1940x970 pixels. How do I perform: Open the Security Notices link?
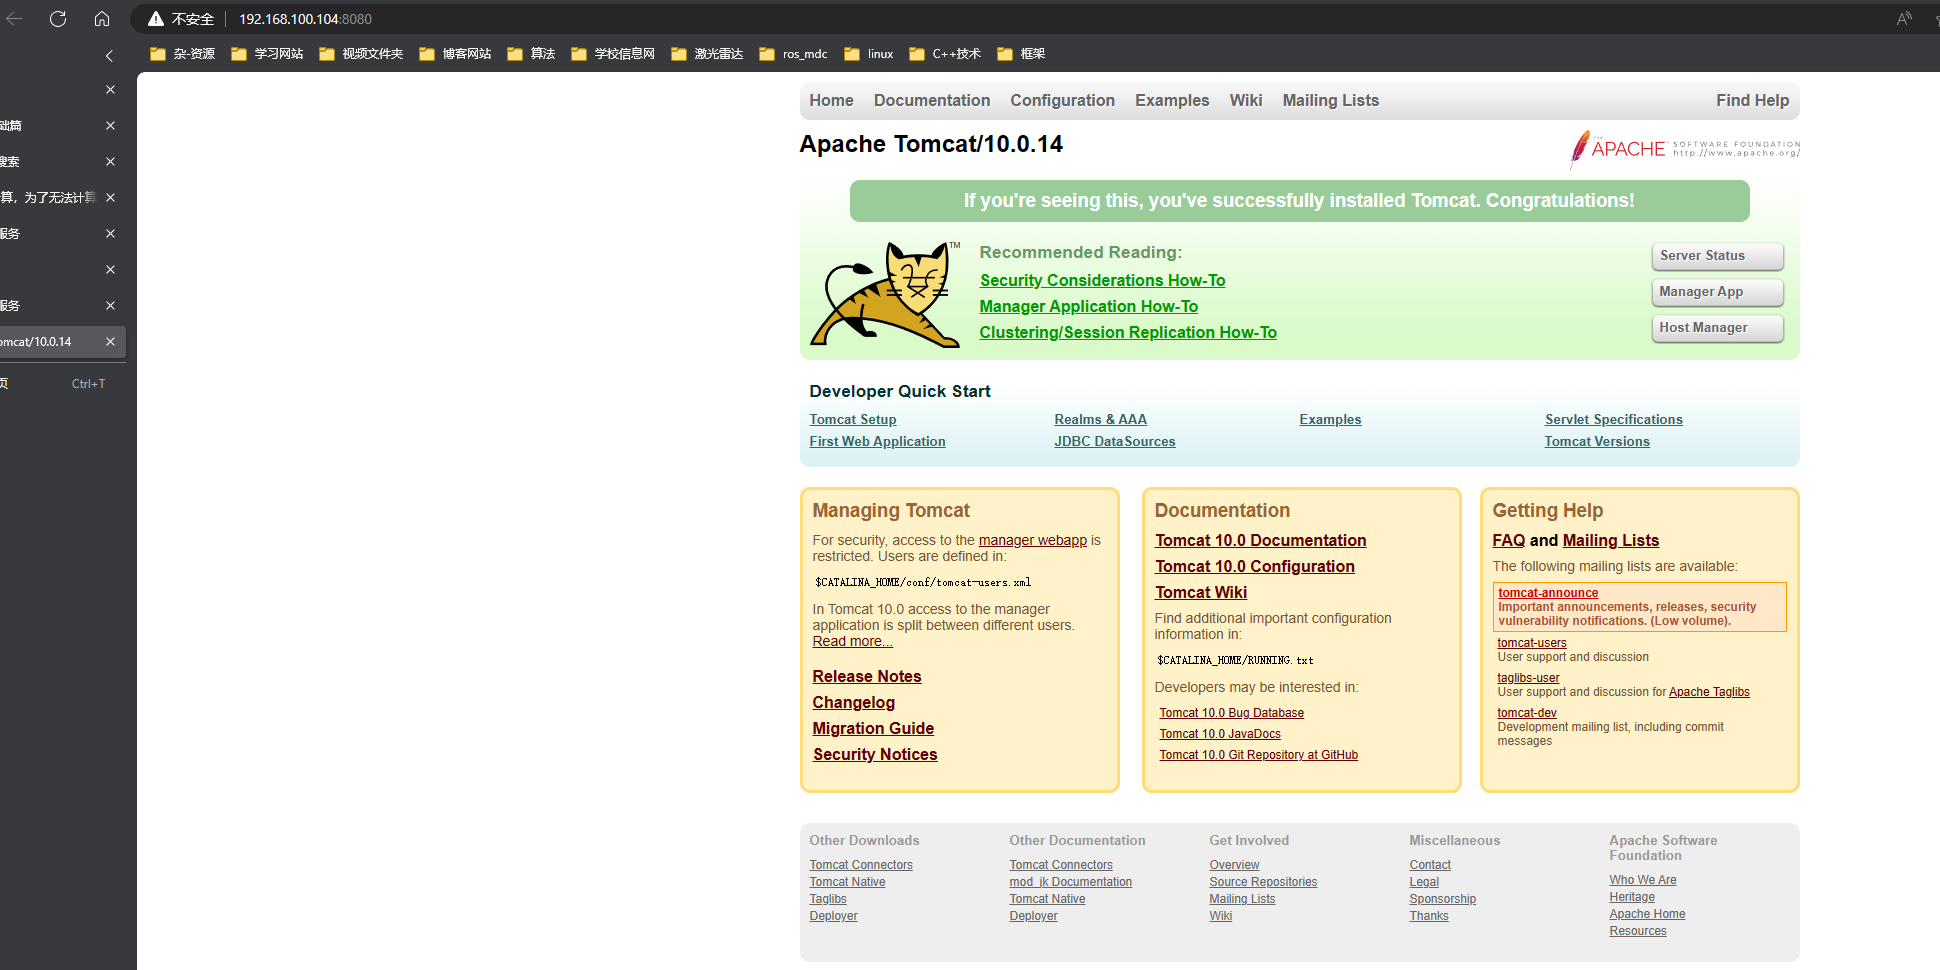[875, 755]
